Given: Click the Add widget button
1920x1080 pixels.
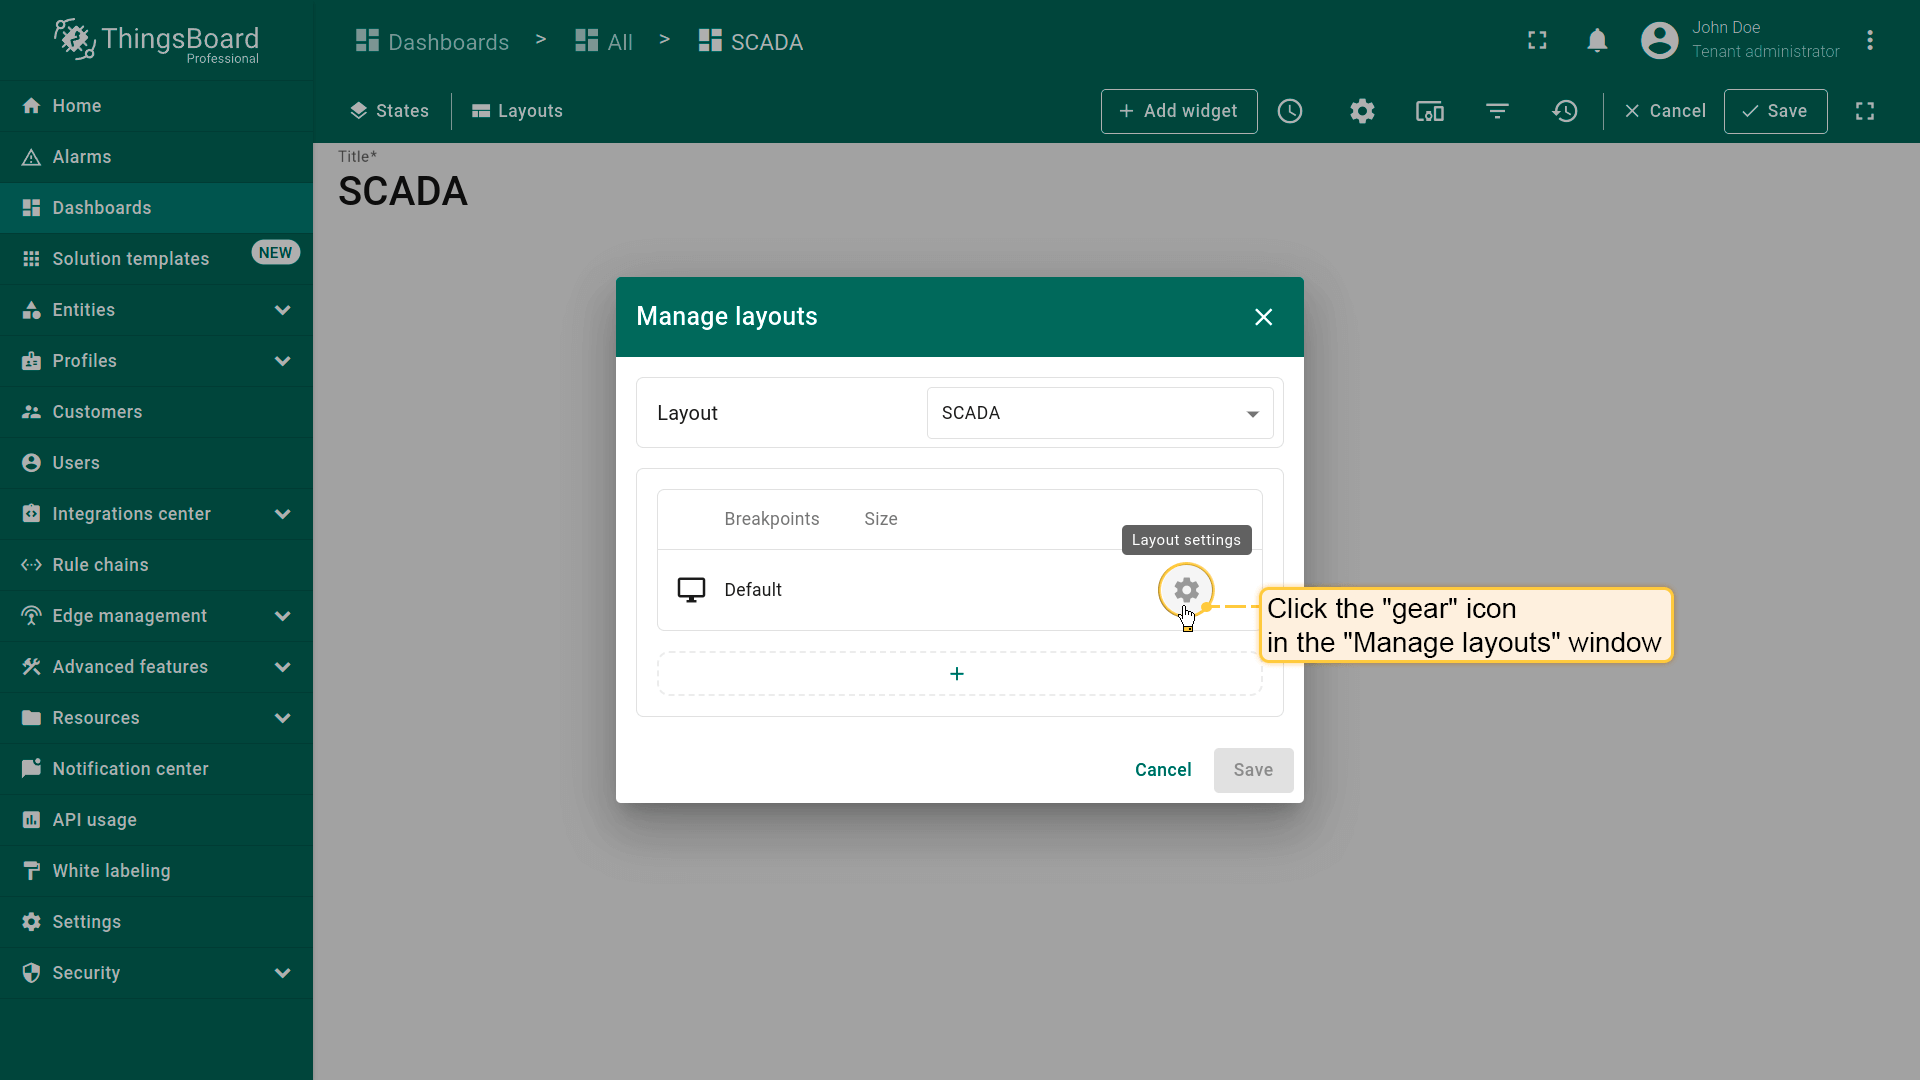Looking at the screenshot, I should click(x=1178, y=111).
